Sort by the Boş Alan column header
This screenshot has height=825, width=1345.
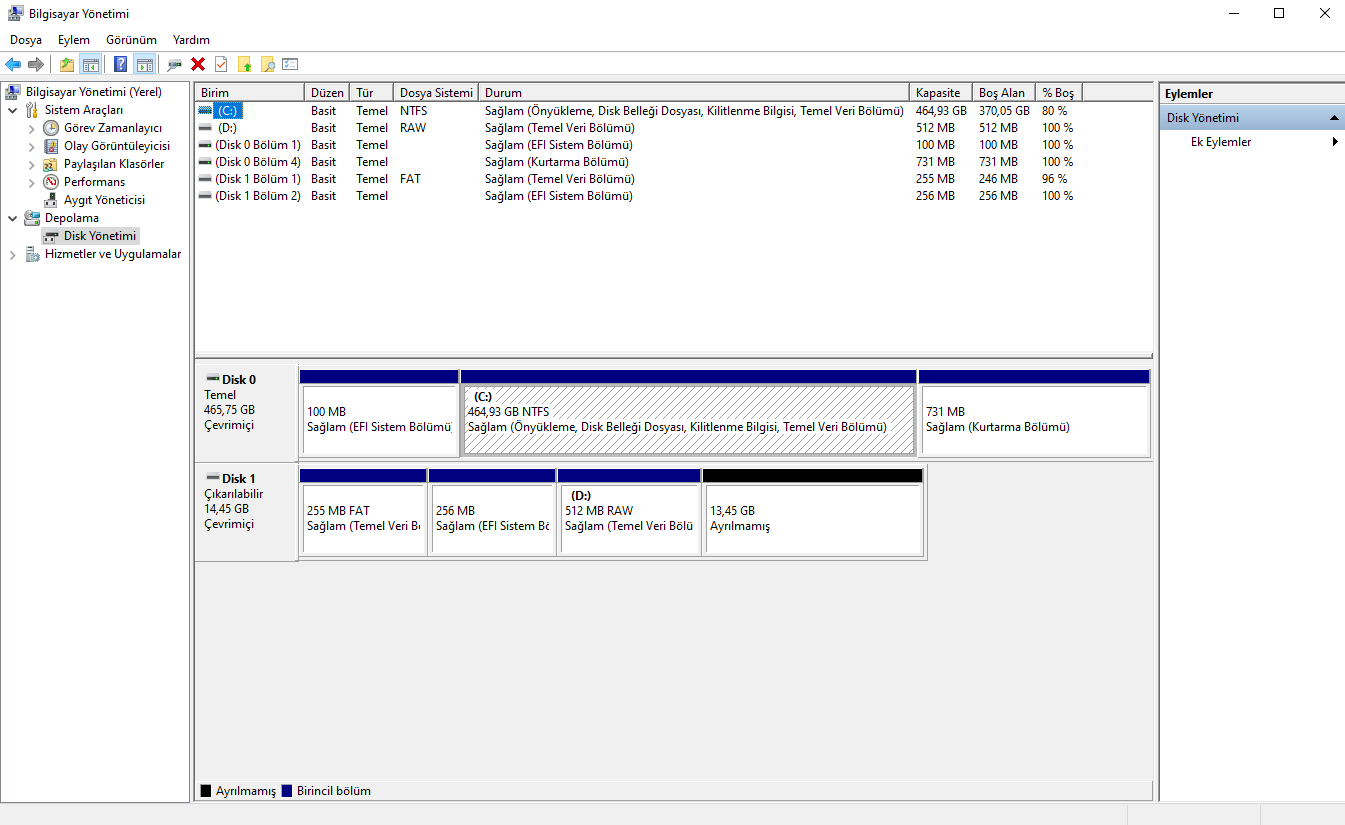pyautogui.click(x=1004, y=92)
